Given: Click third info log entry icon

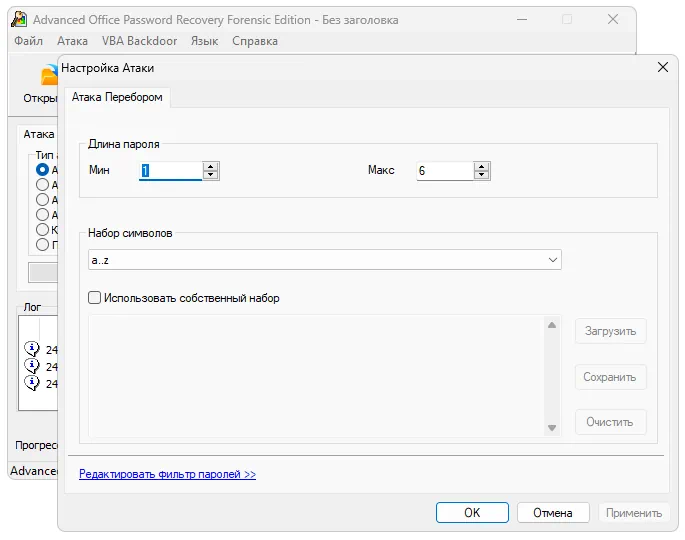Looking at the screenshot, I should click(x=32, y=383).
